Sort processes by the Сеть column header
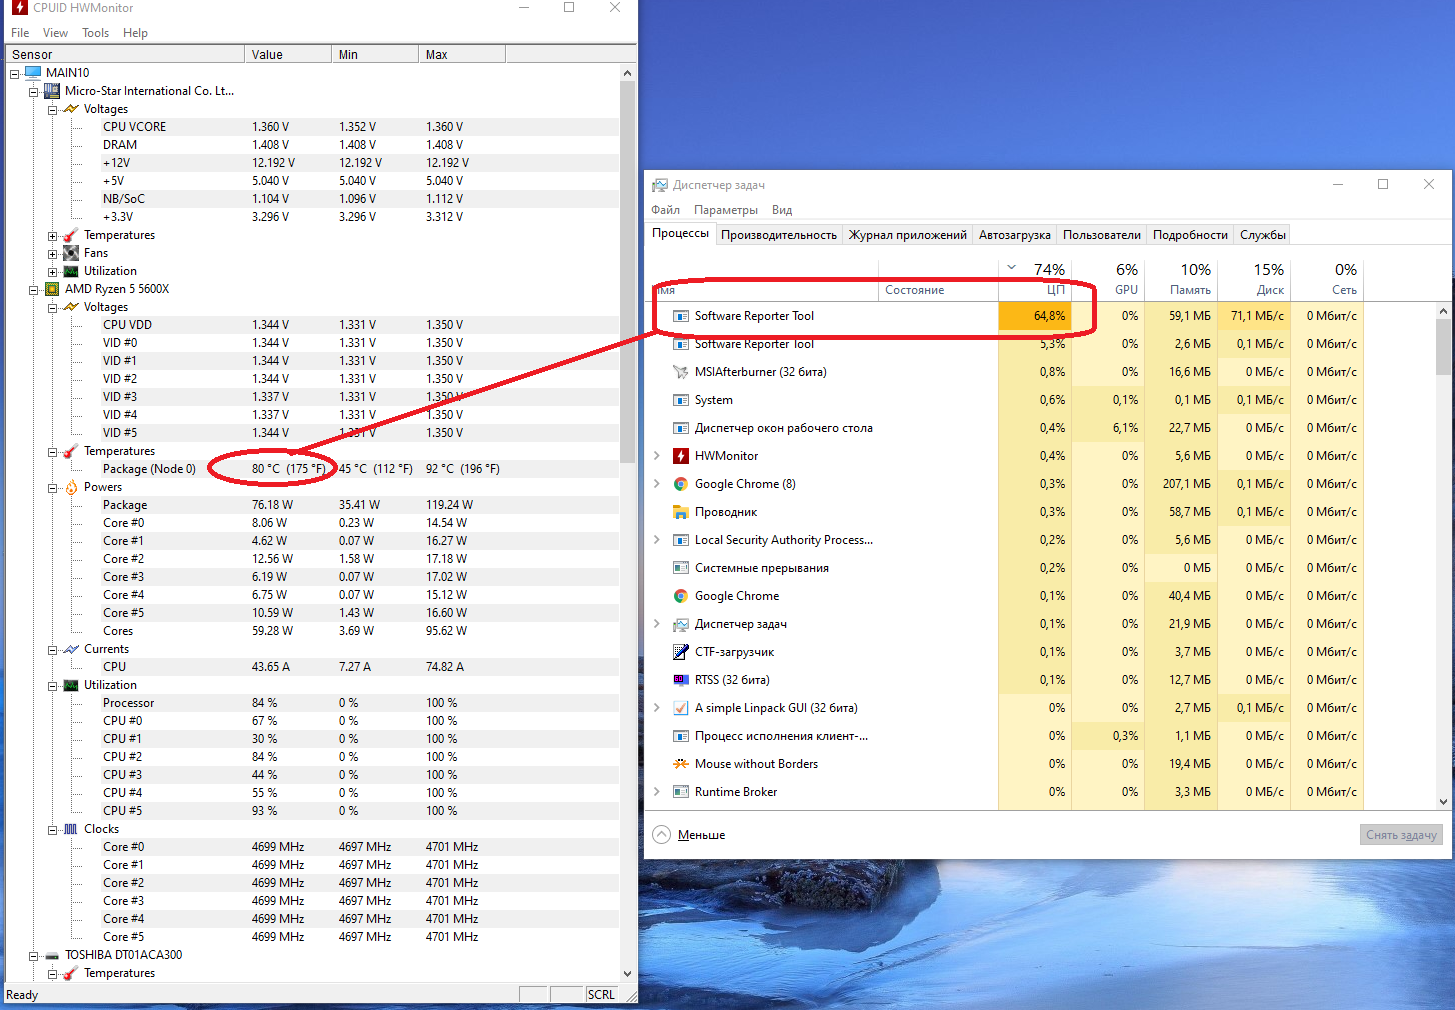 pos(1327,280)
